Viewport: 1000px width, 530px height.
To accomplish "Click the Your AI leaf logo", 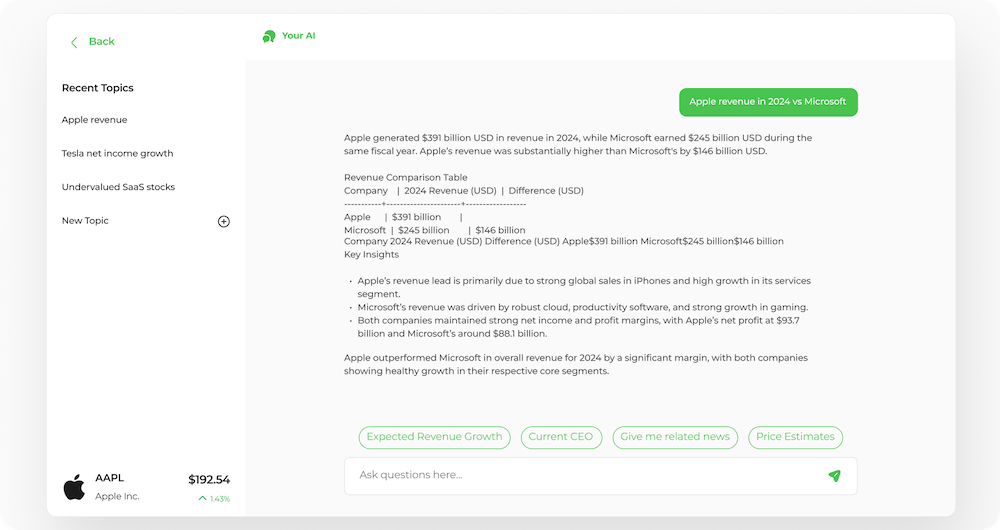I will [x=268, y=36].
